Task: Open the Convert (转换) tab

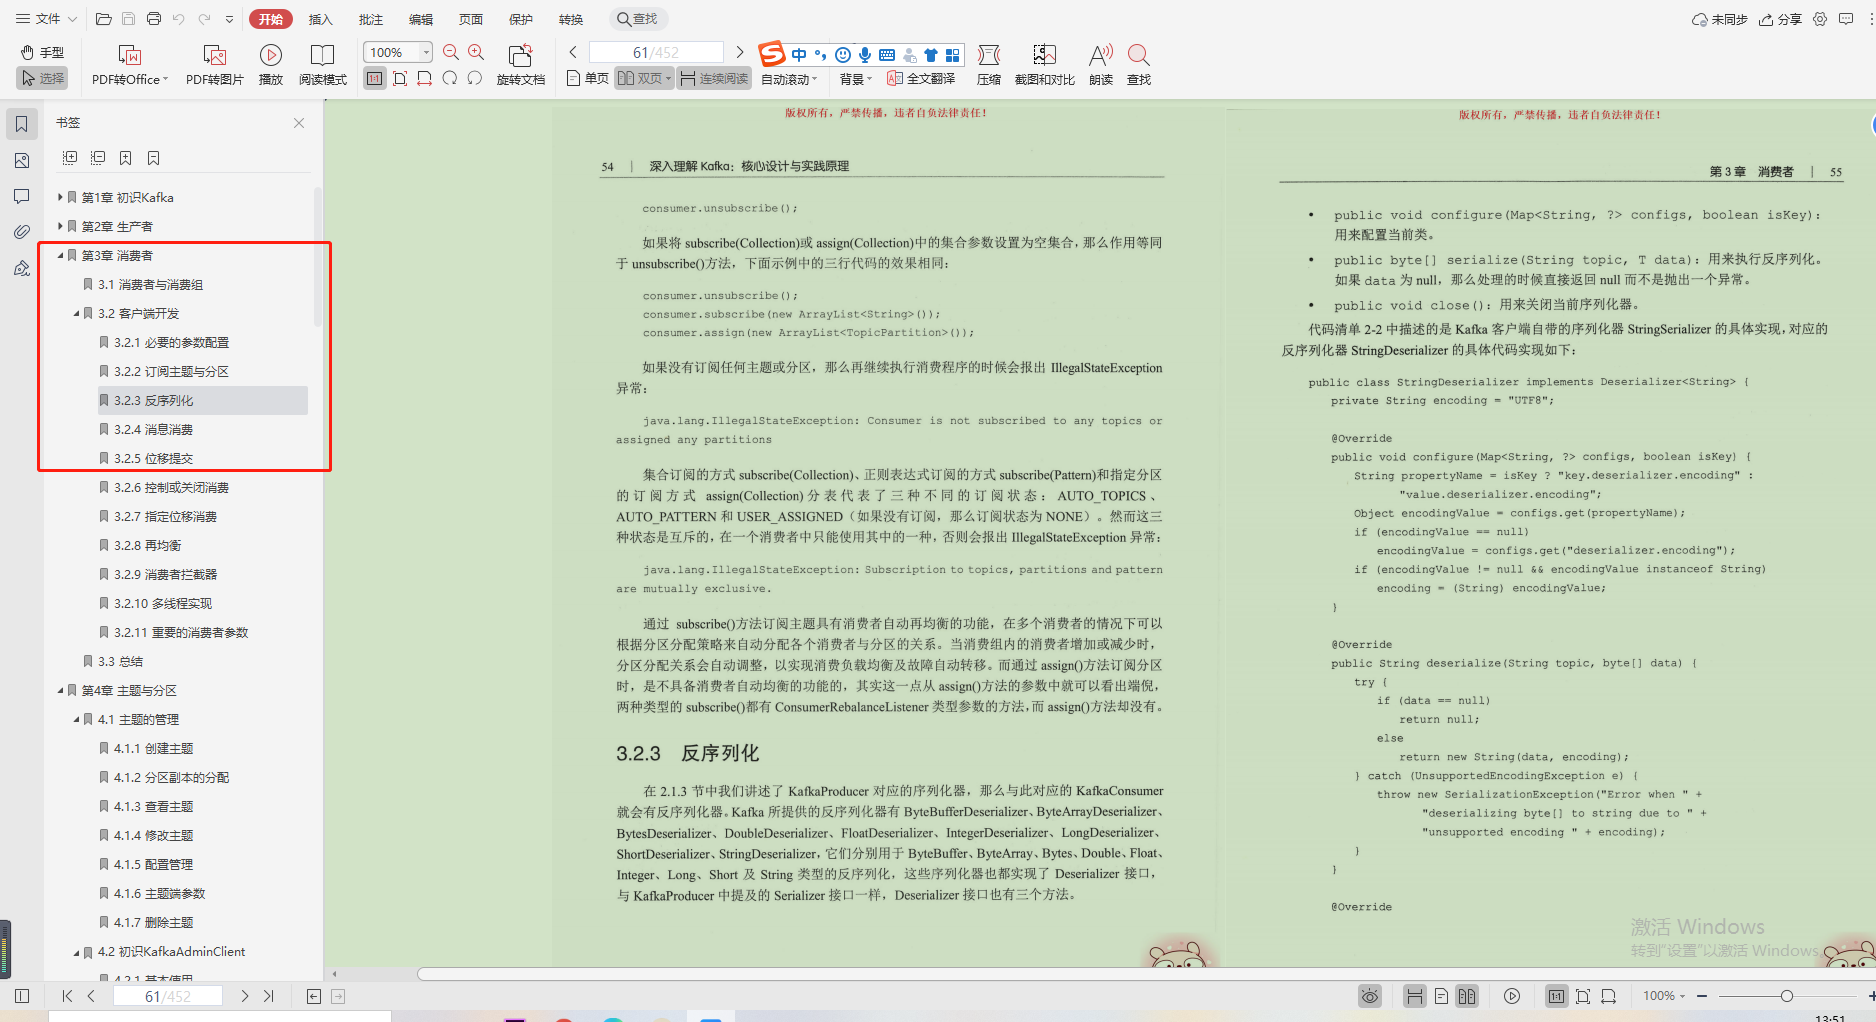Action: click(x=570, y=19)
